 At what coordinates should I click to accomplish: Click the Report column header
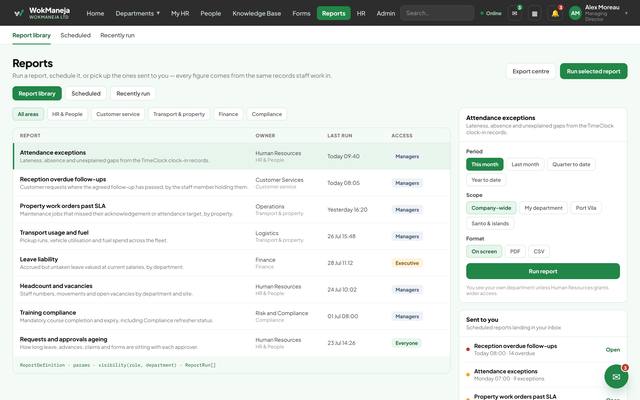coord(30,136)
